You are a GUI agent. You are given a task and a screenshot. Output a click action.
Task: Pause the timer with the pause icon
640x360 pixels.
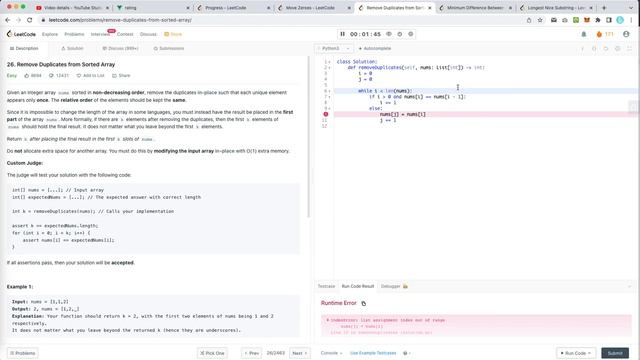(342, 34)
